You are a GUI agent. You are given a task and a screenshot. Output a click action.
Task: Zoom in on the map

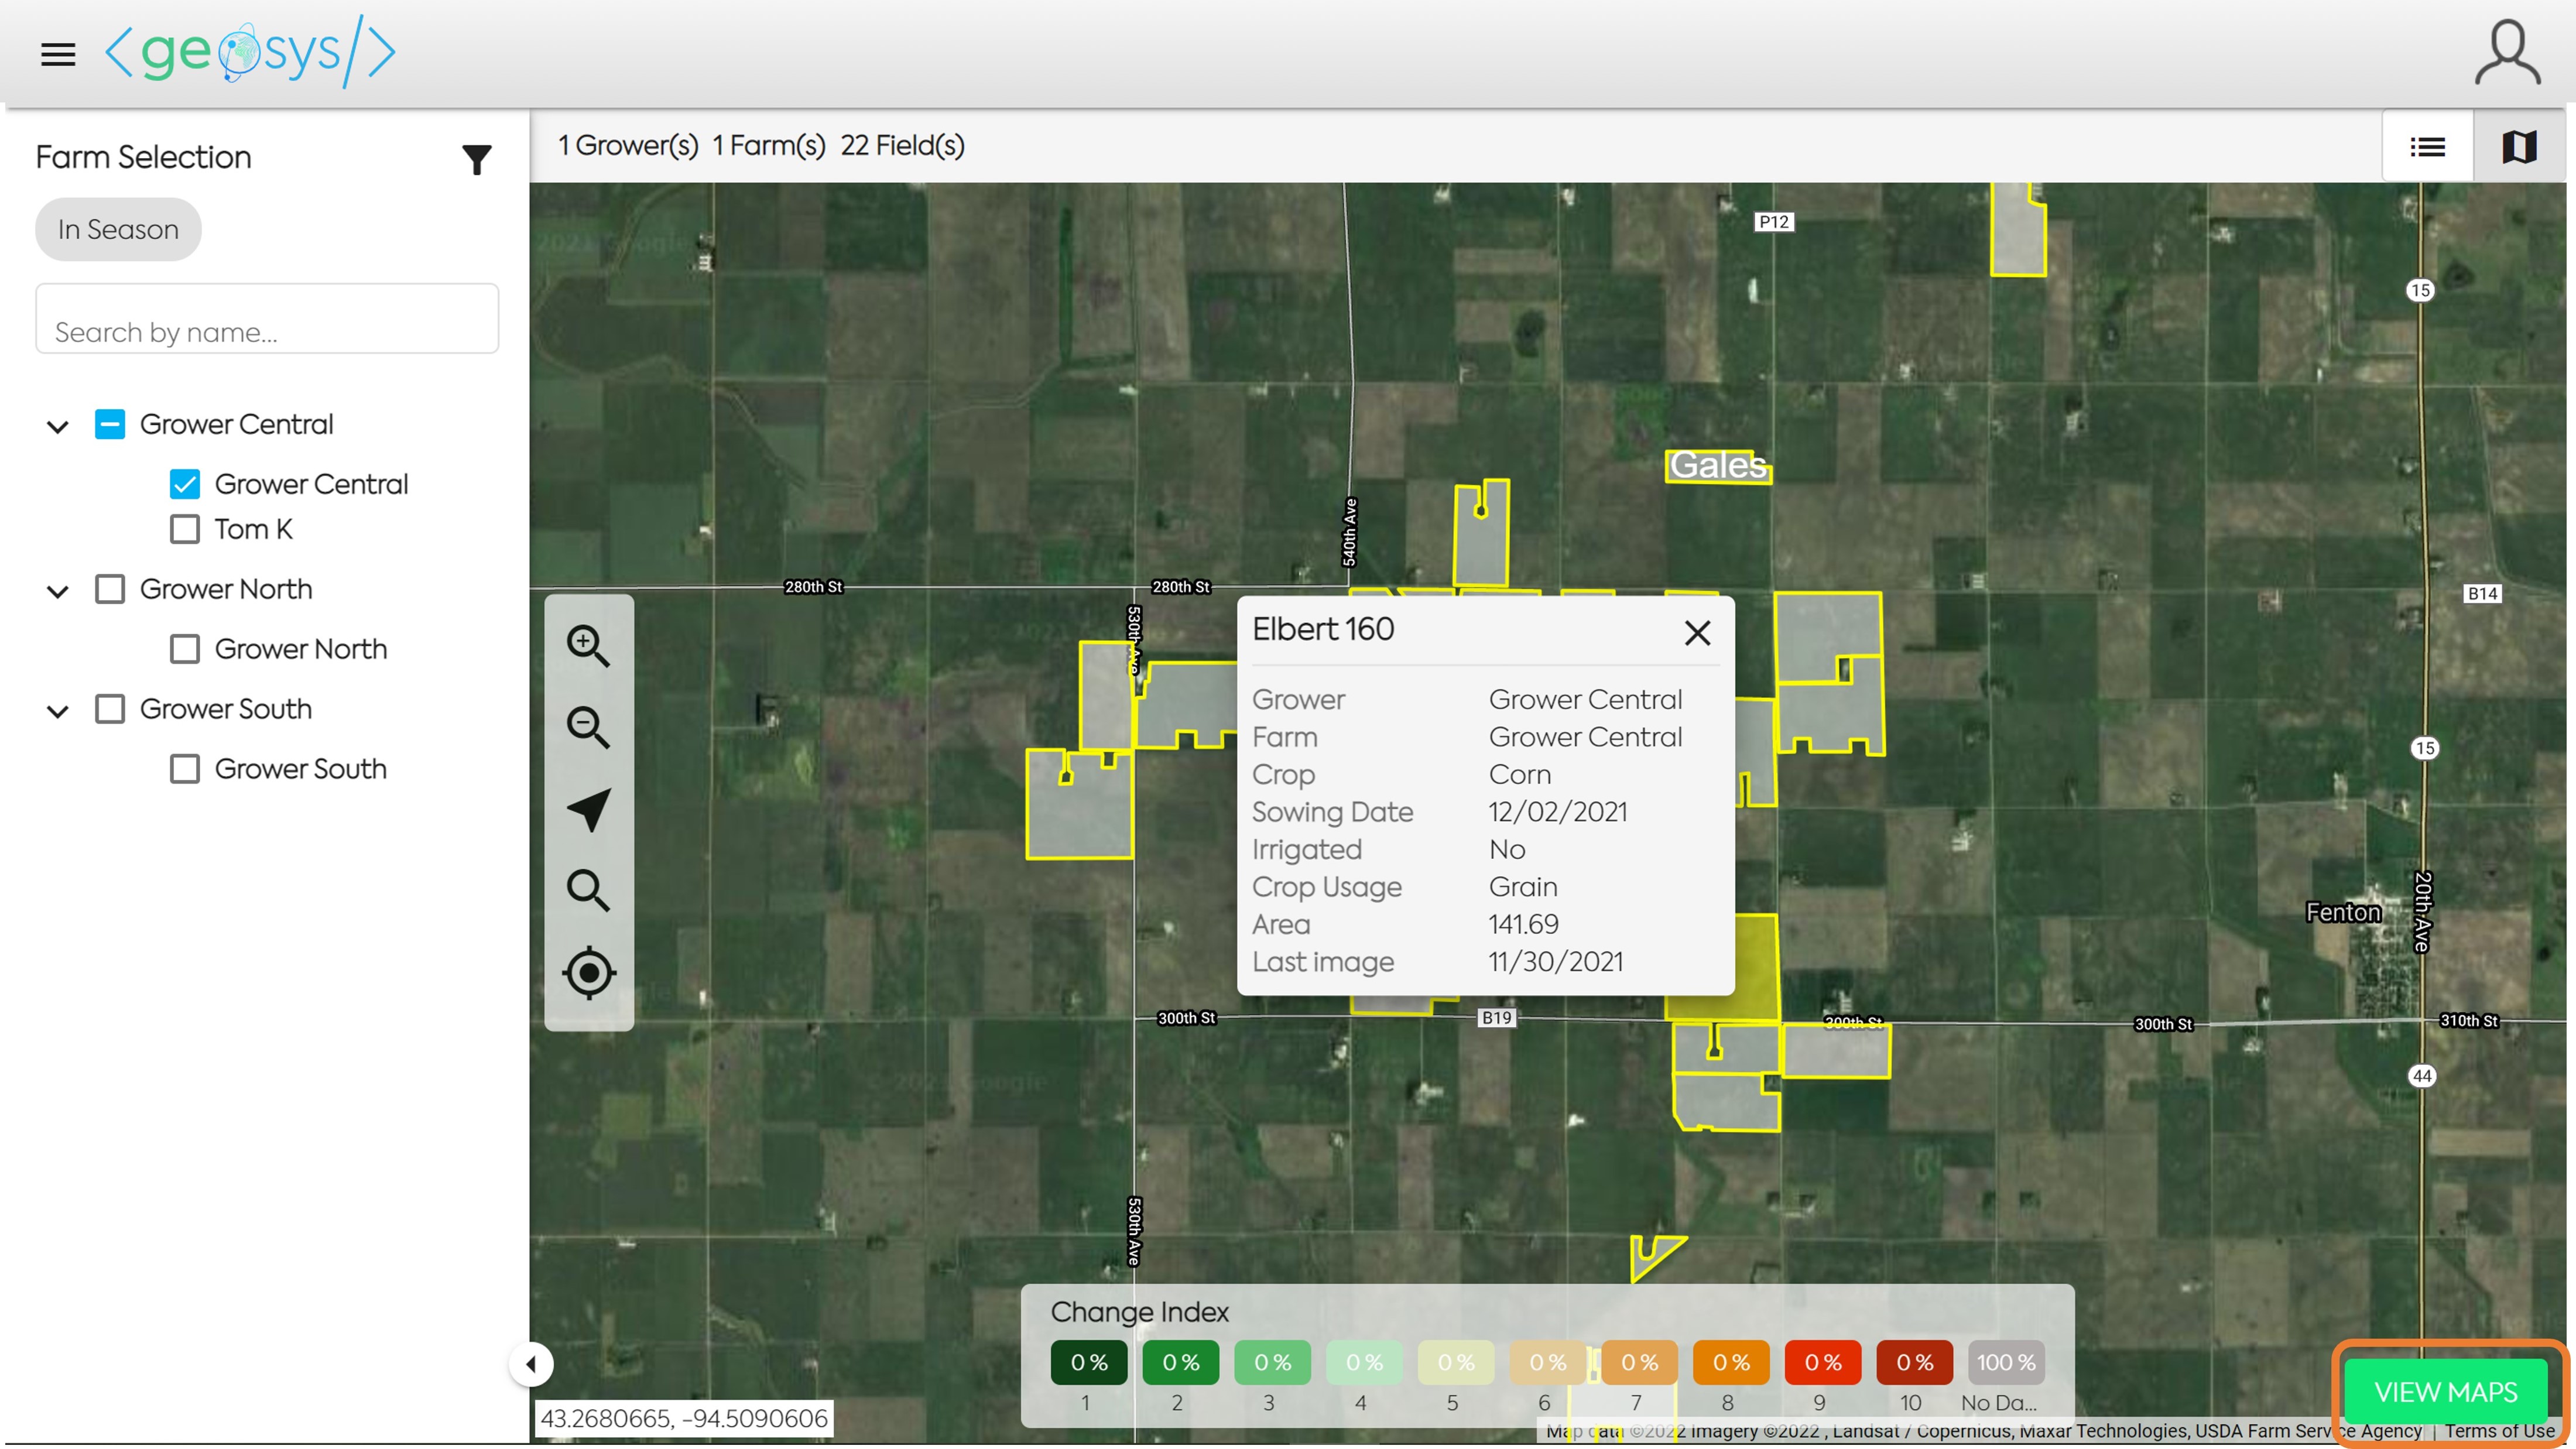(x=588, y=646)
